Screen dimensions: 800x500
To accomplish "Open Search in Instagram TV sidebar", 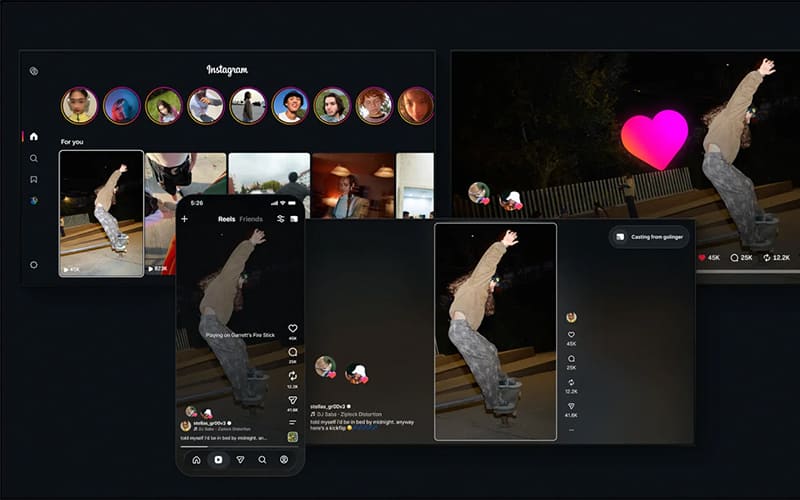I will tap(34, 158).
